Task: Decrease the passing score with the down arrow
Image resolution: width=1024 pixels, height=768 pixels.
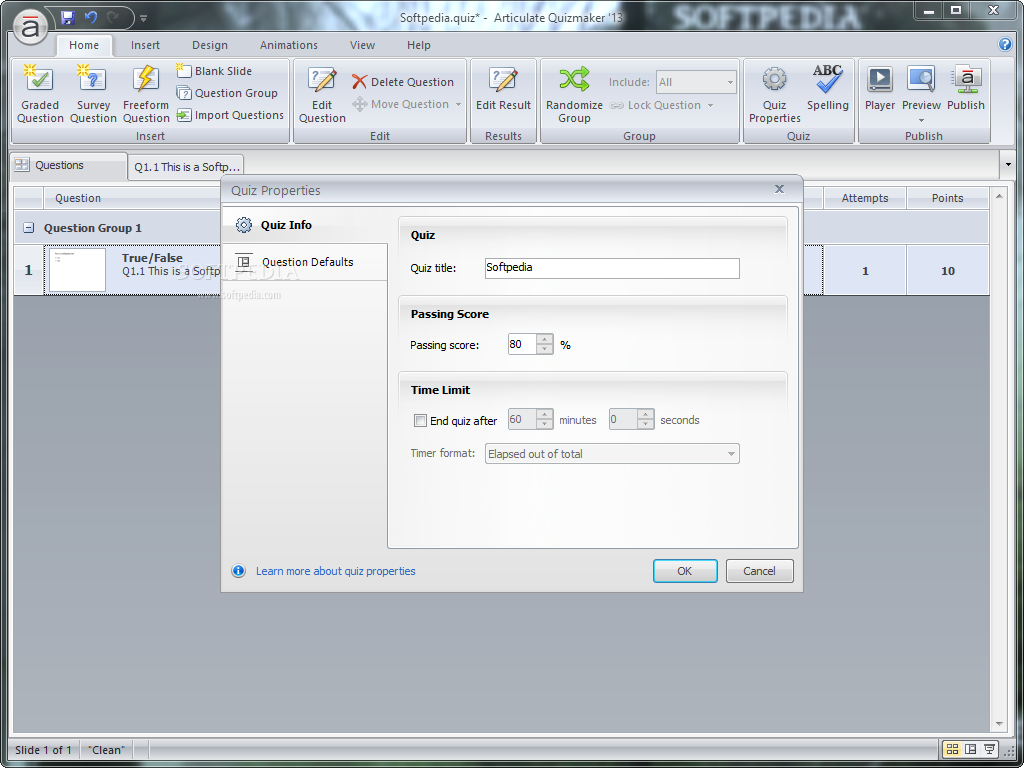Action: 545,349
